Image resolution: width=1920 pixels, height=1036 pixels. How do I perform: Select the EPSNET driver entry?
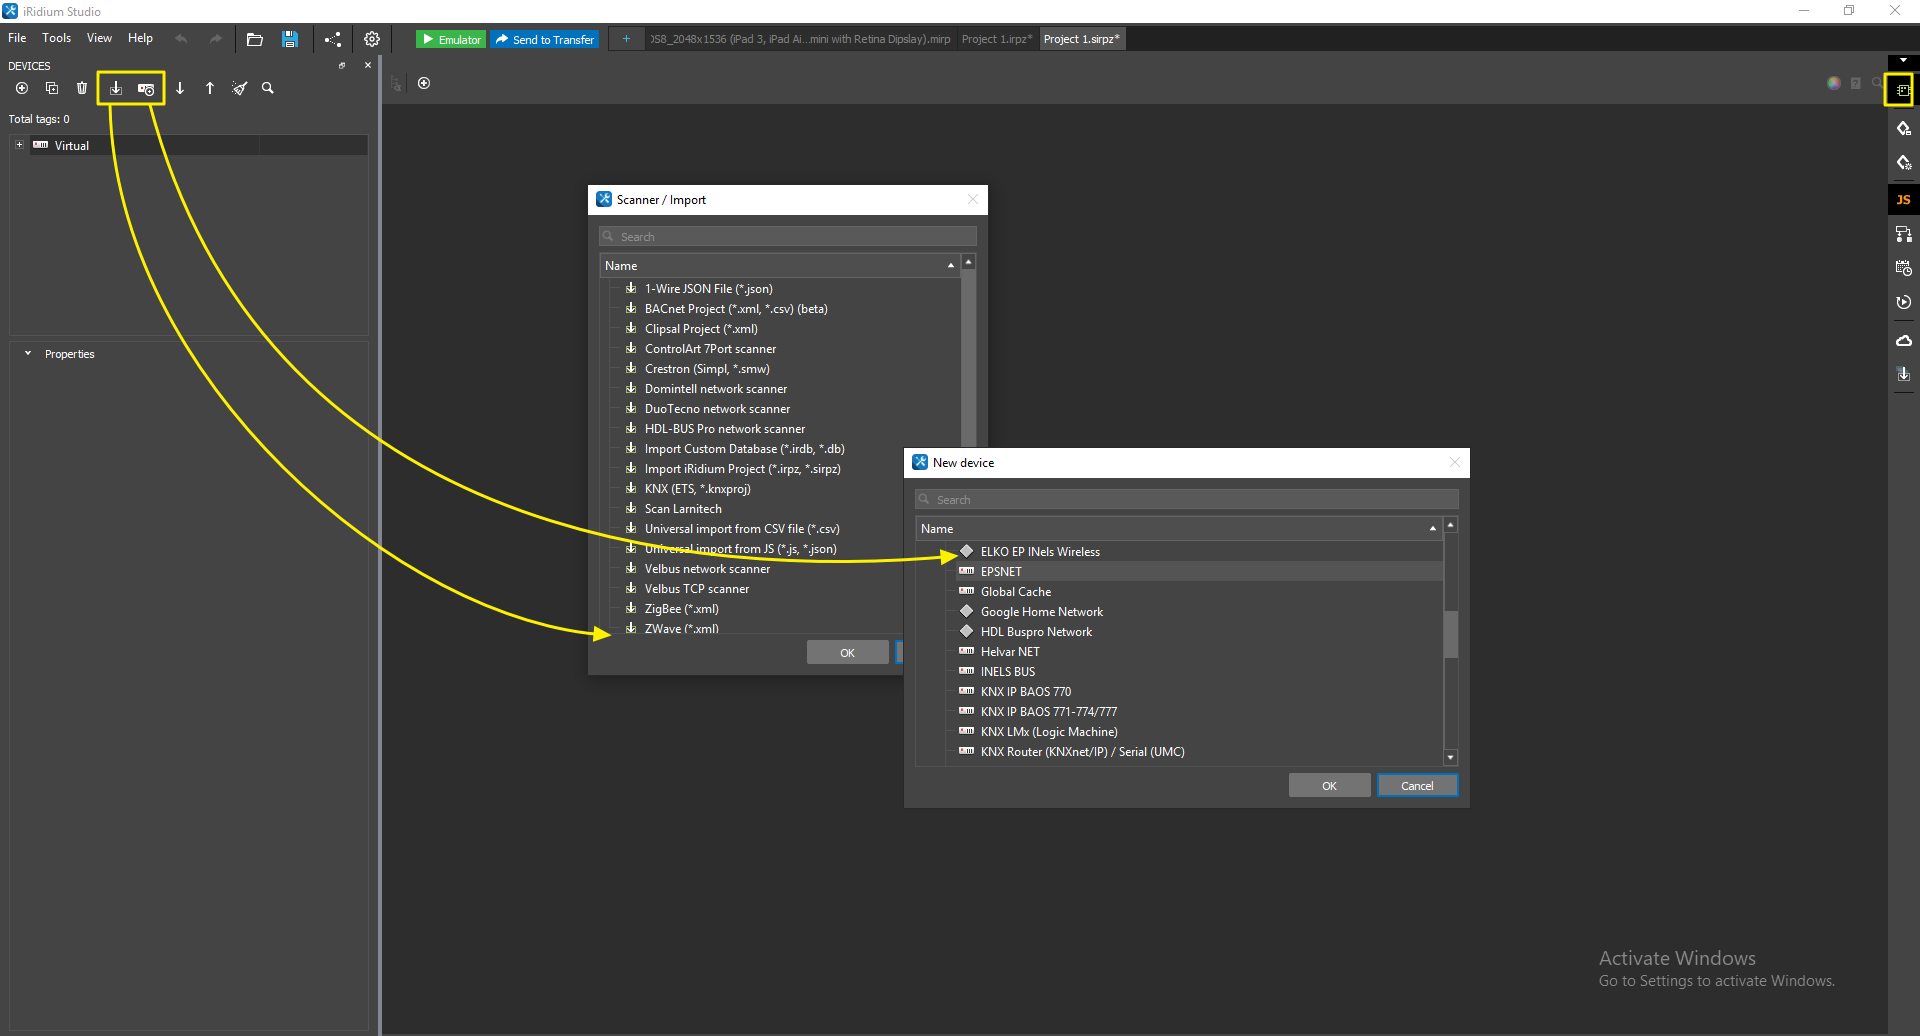point(1001,571)
